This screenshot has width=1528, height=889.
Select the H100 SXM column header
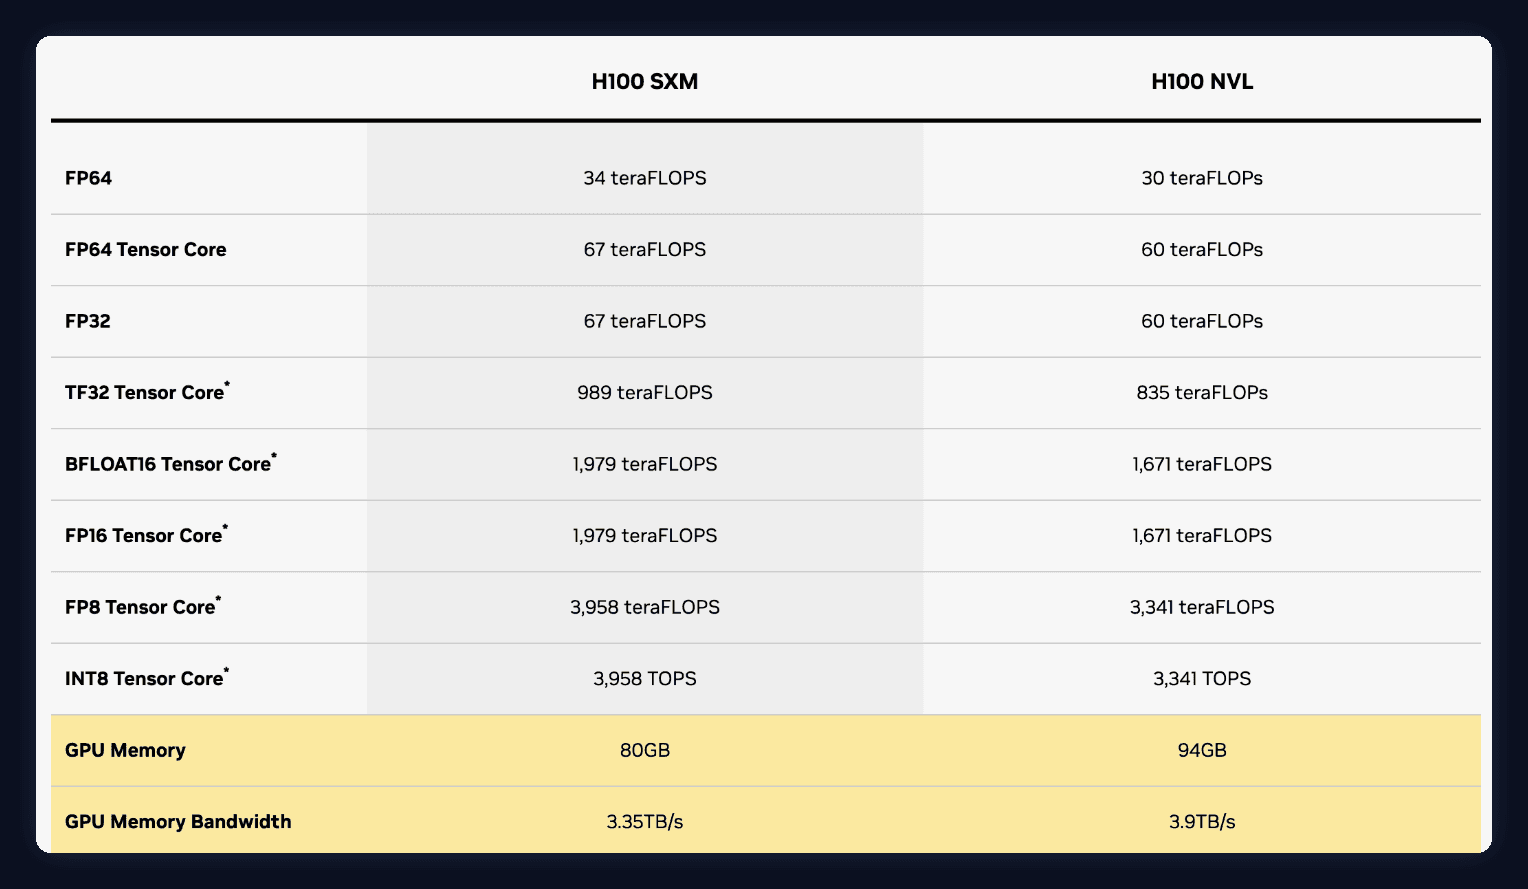coord(645,81)
